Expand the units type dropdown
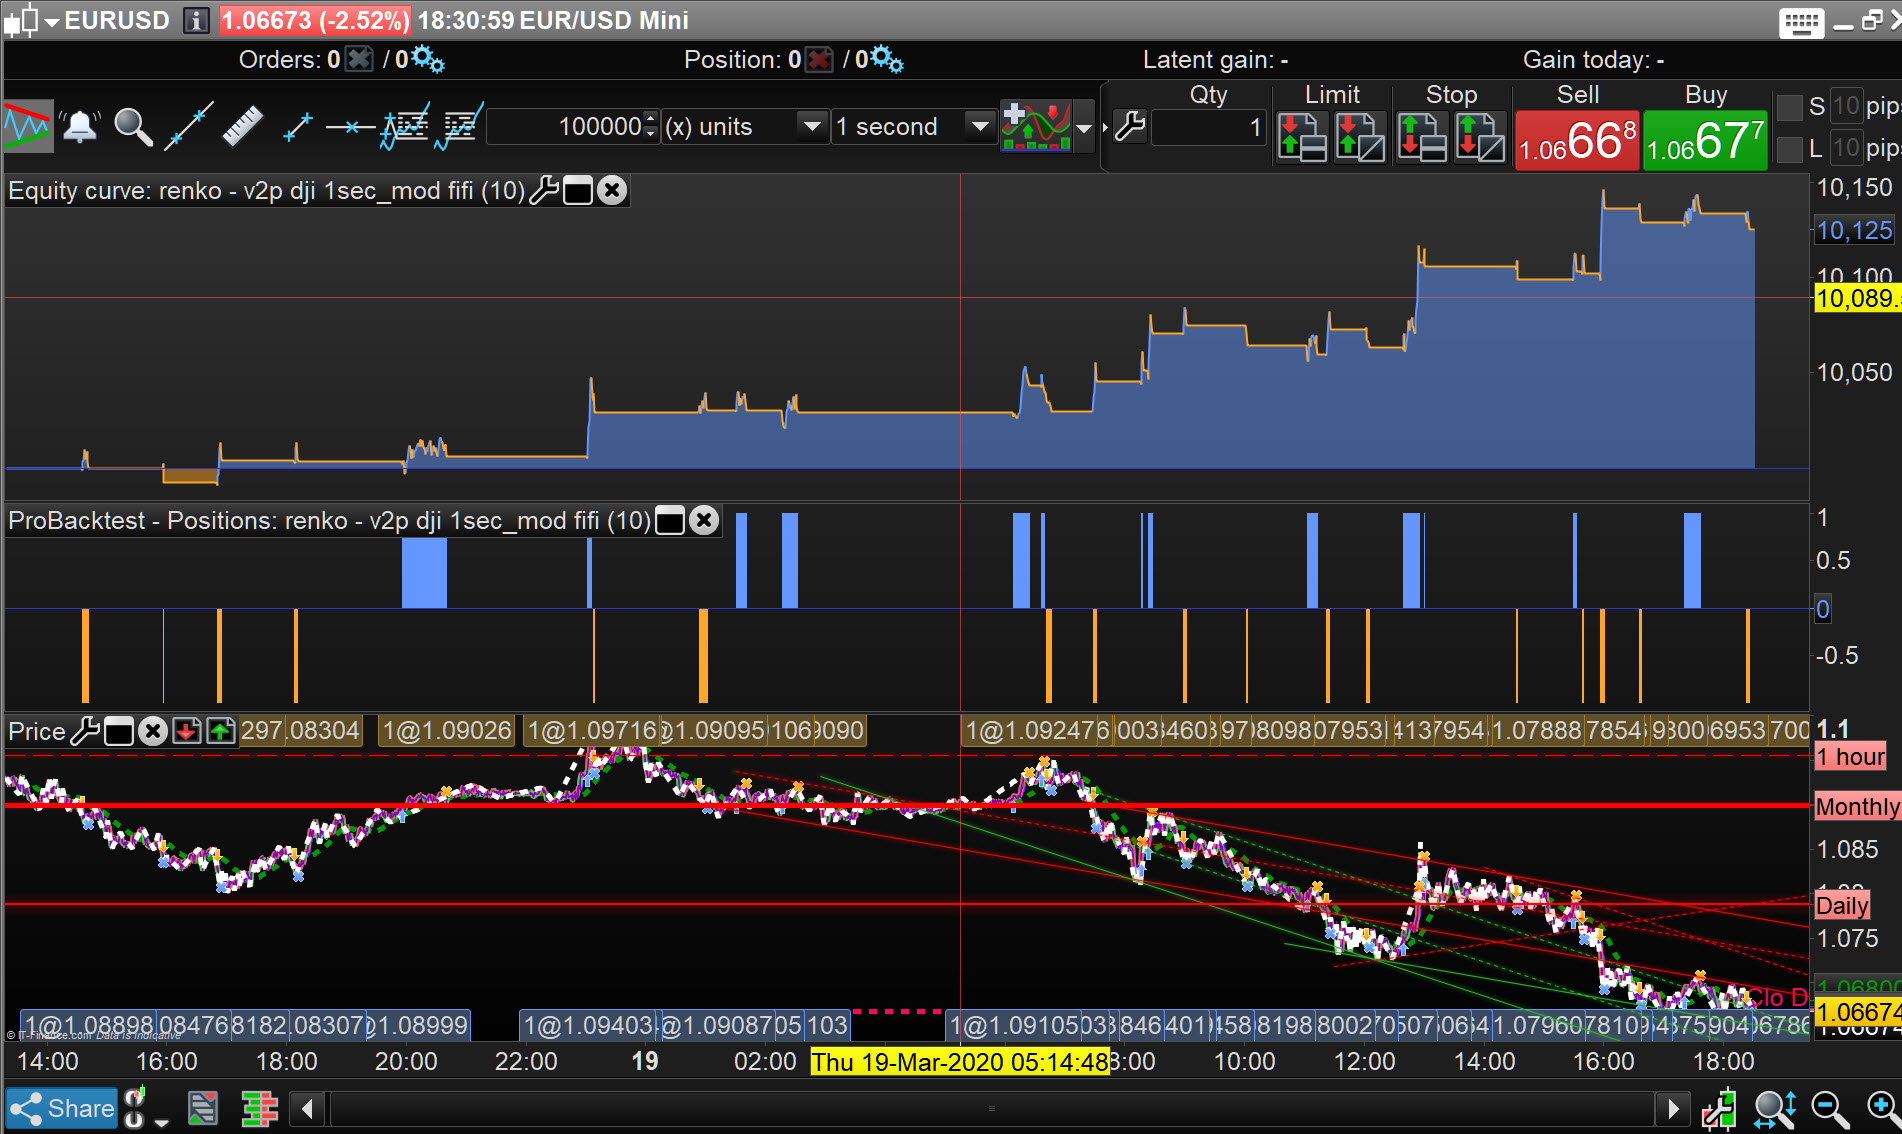The height and width of the screenshot is (1134, 1902). pos(812,127)
